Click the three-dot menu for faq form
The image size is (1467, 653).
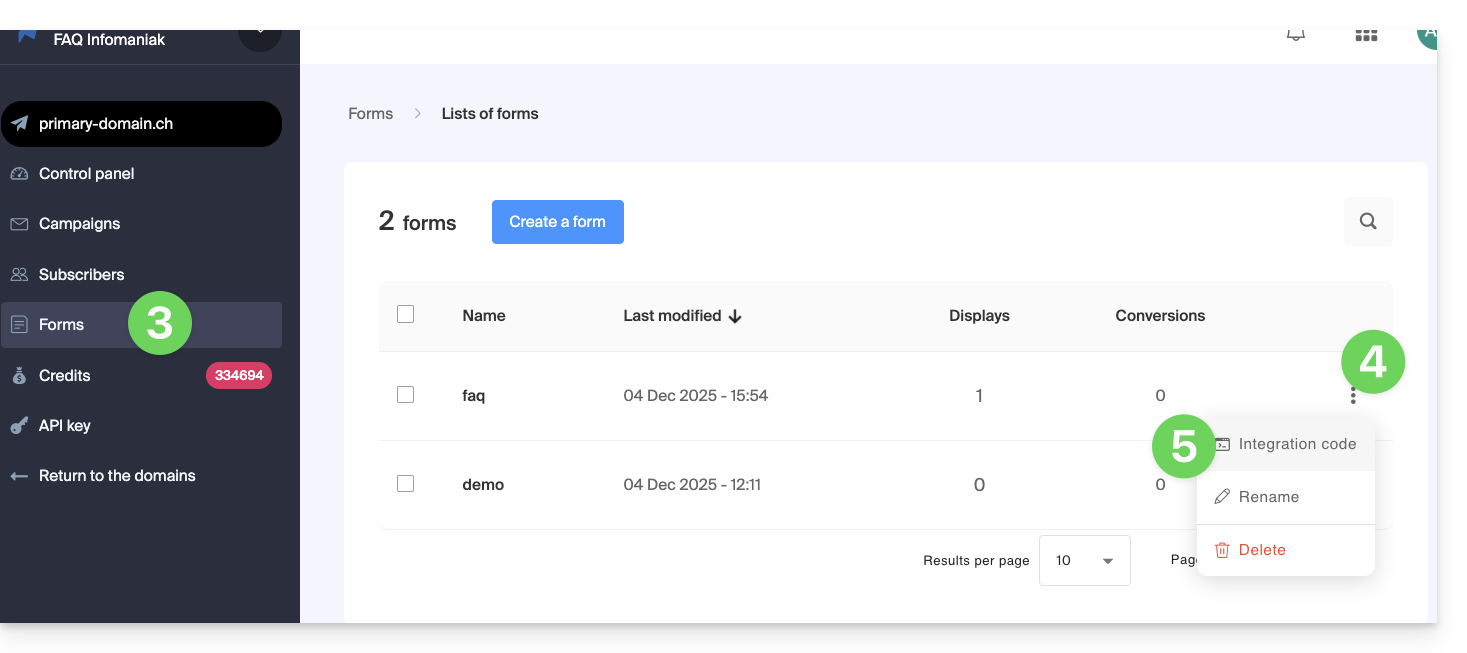1352,396
